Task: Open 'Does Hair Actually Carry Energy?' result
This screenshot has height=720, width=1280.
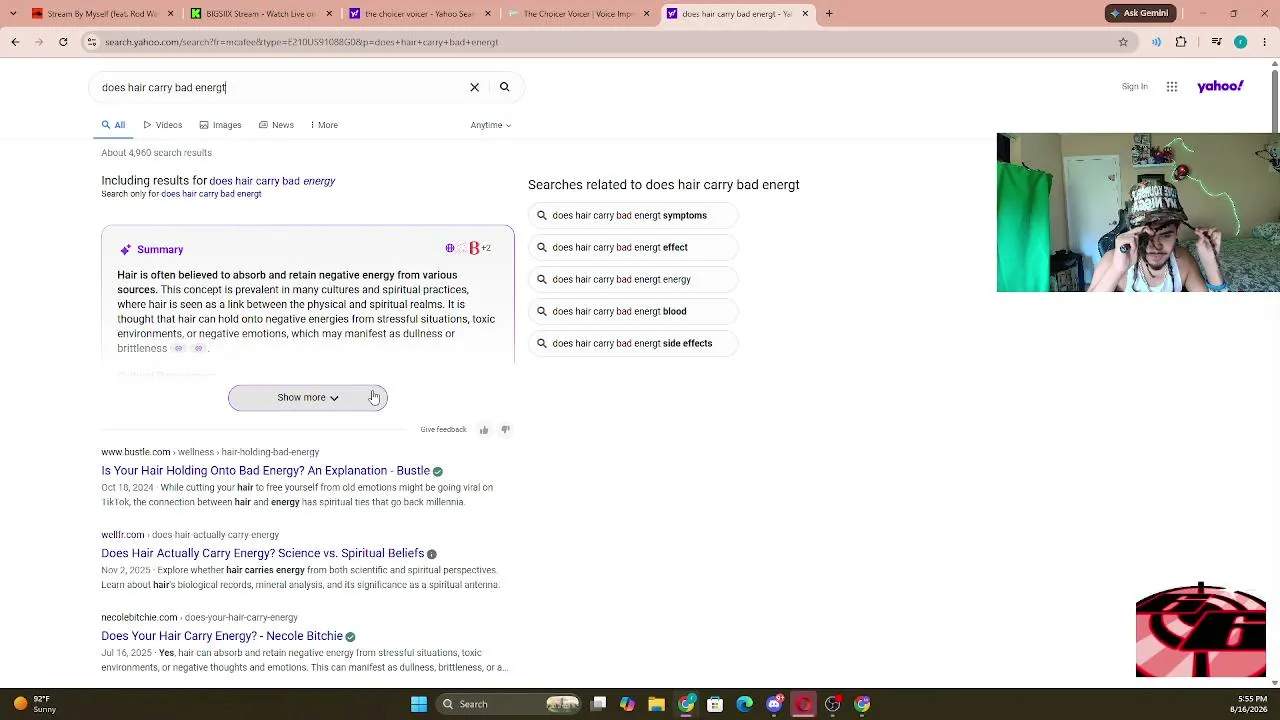Action: point(262,554)
